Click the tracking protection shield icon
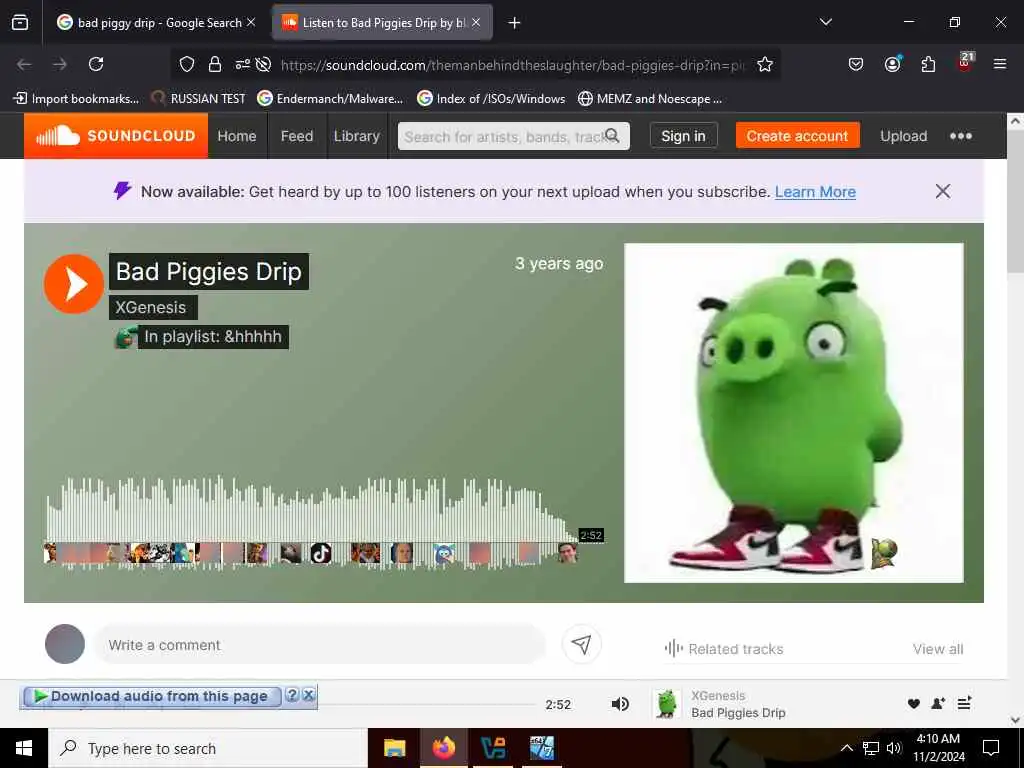The image size is (1024, 768). point(187,64)
